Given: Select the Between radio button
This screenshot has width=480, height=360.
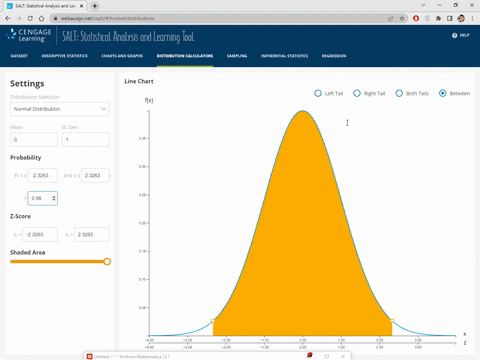Looking at the screenshot, I should pos(443,93).
